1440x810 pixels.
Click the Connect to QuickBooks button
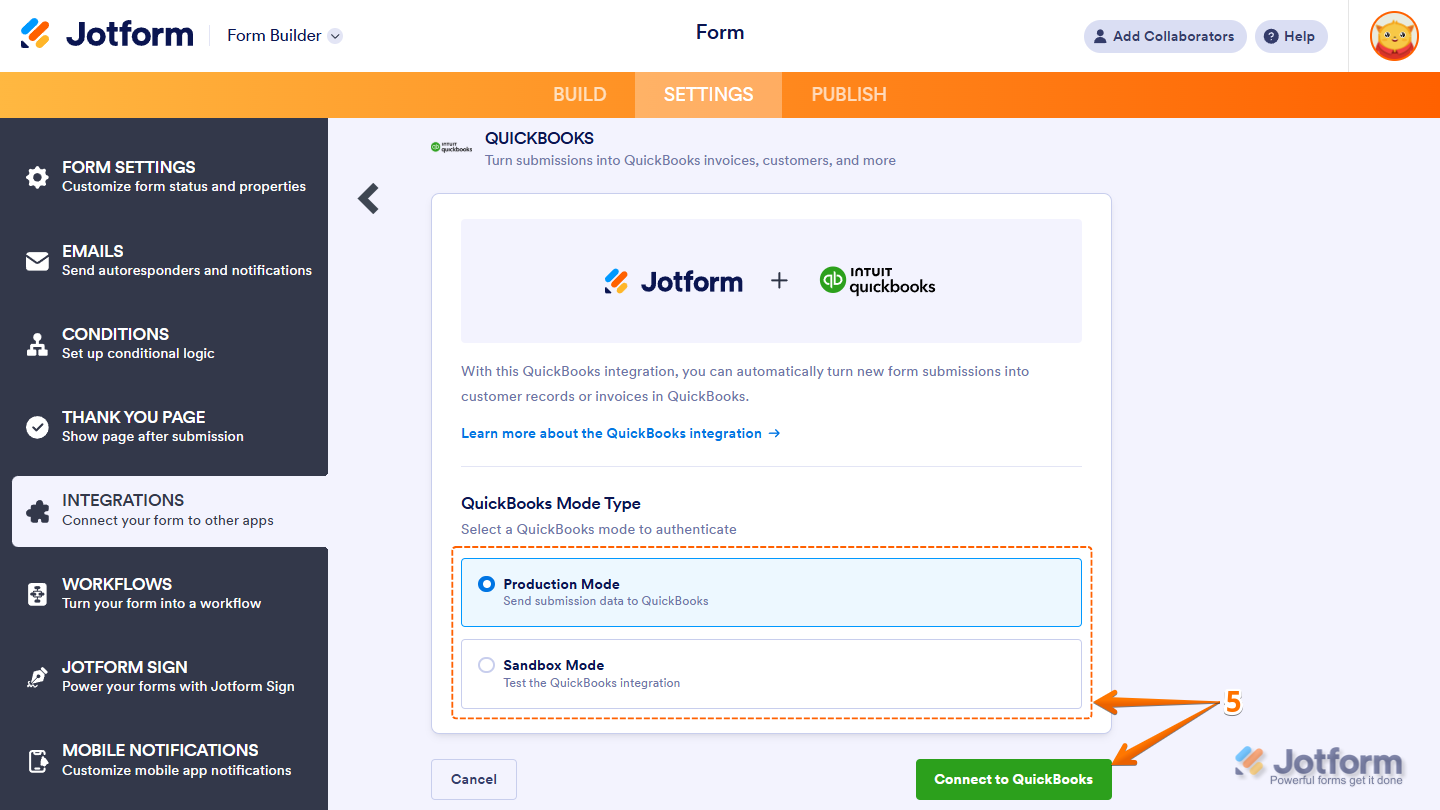pyautogui.click(x=1014, y=779)
